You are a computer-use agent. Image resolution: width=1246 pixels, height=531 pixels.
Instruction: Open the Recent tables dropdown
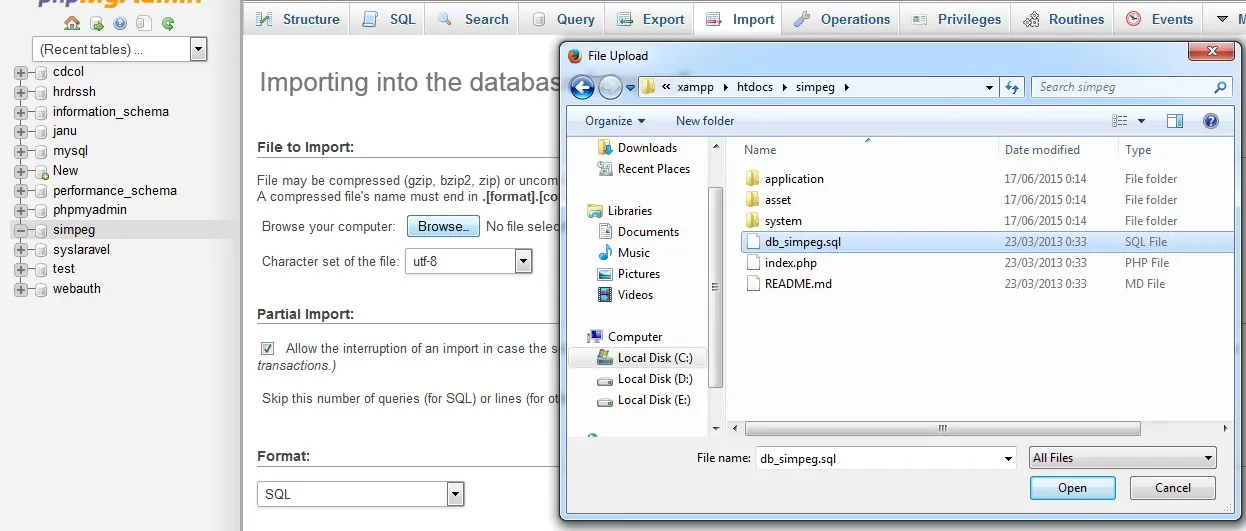point(120,48)
